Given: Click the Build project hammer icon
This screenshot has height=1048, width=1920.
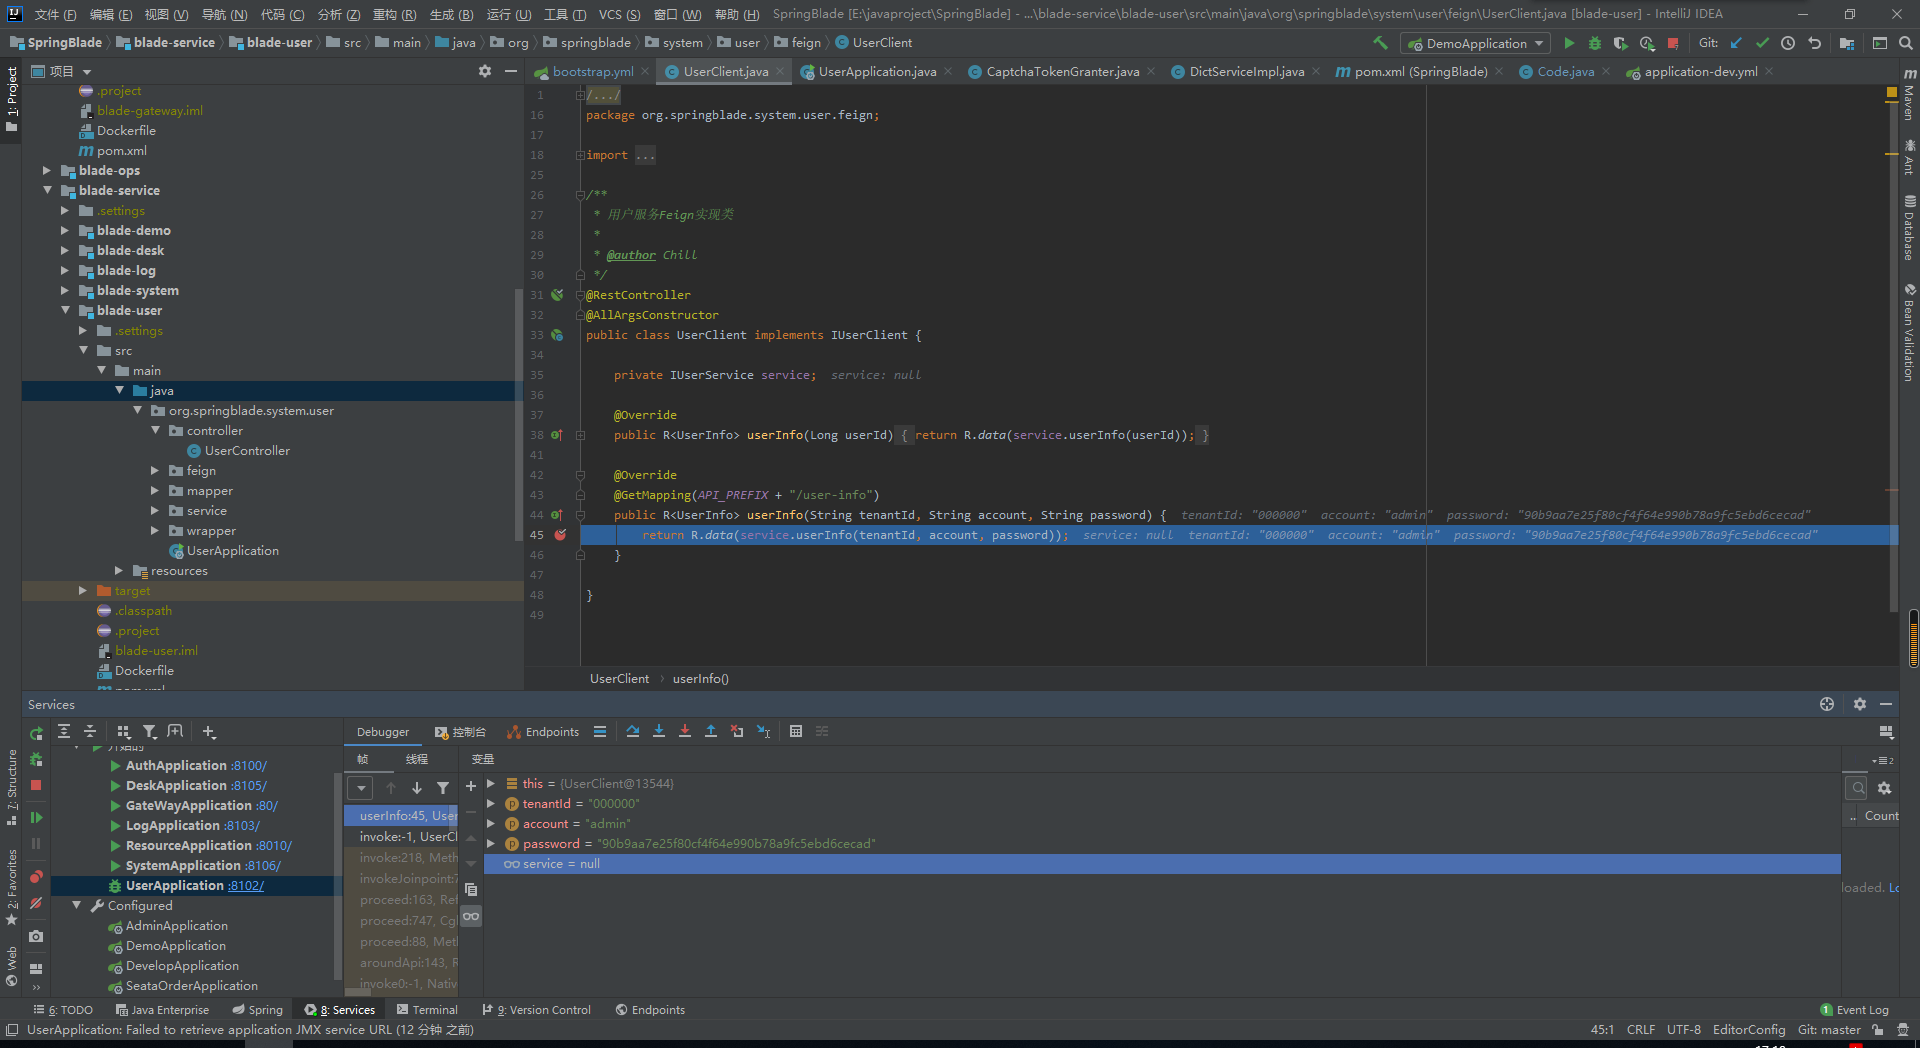Looking at the screenshot, I should click(x=1380, y=43).
